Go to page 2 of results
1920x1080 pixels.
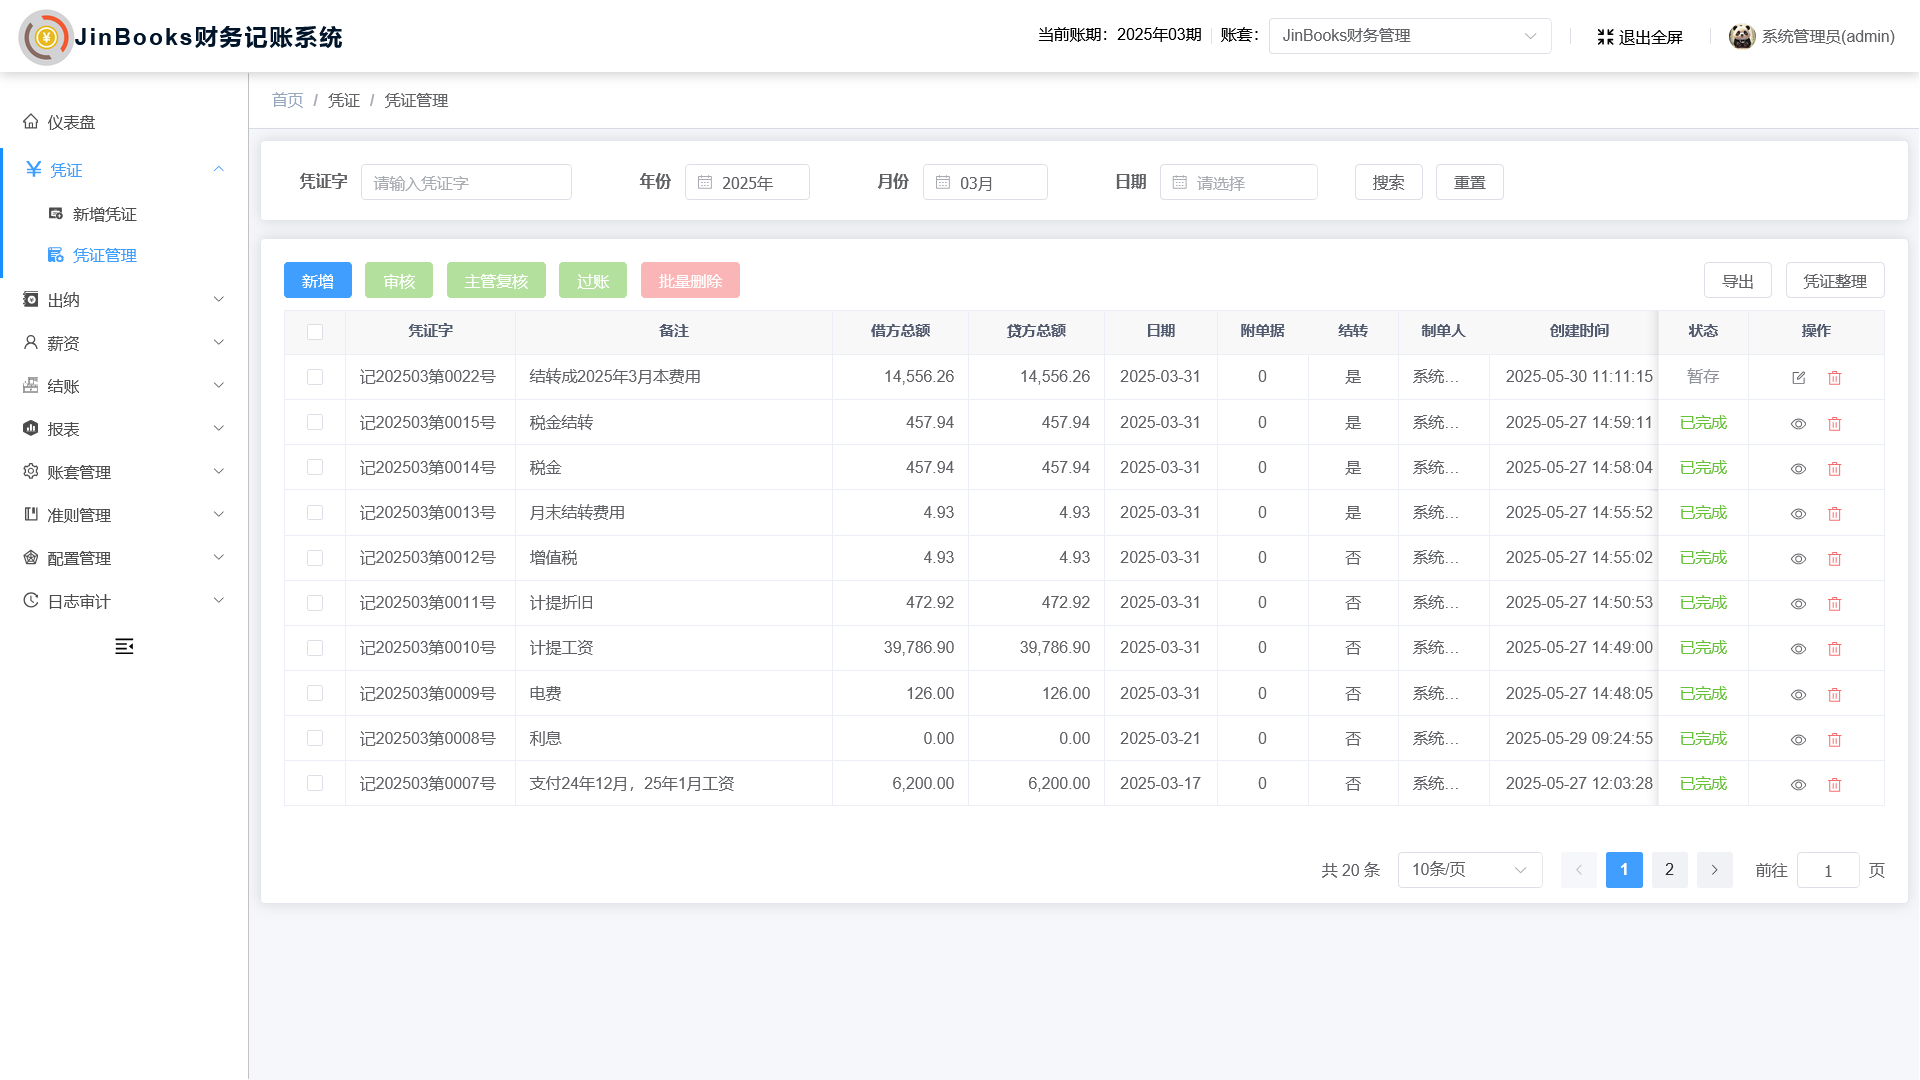point(1669,870)
